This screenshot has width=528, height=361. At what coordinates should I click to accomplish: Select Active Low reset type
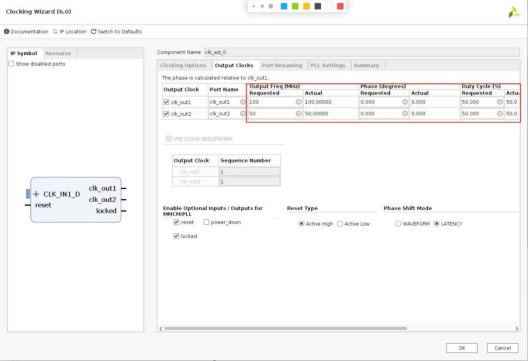pyautogui.click(x=340, y=224)
